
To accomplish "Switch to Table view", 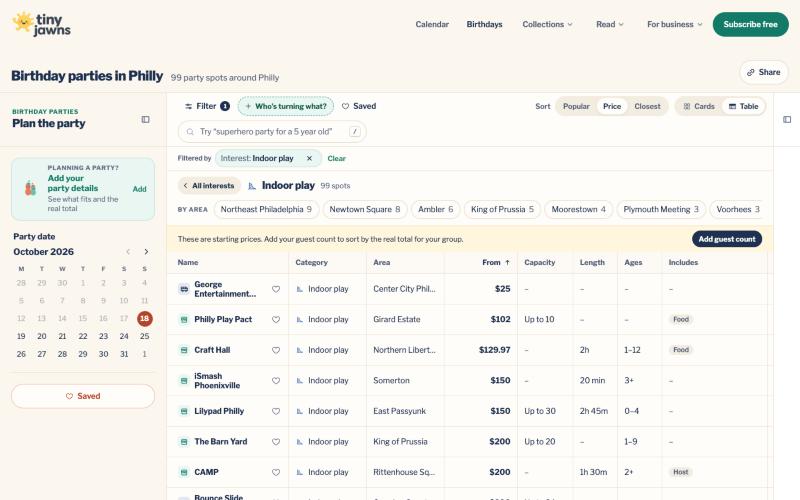I will pos(743,106).
